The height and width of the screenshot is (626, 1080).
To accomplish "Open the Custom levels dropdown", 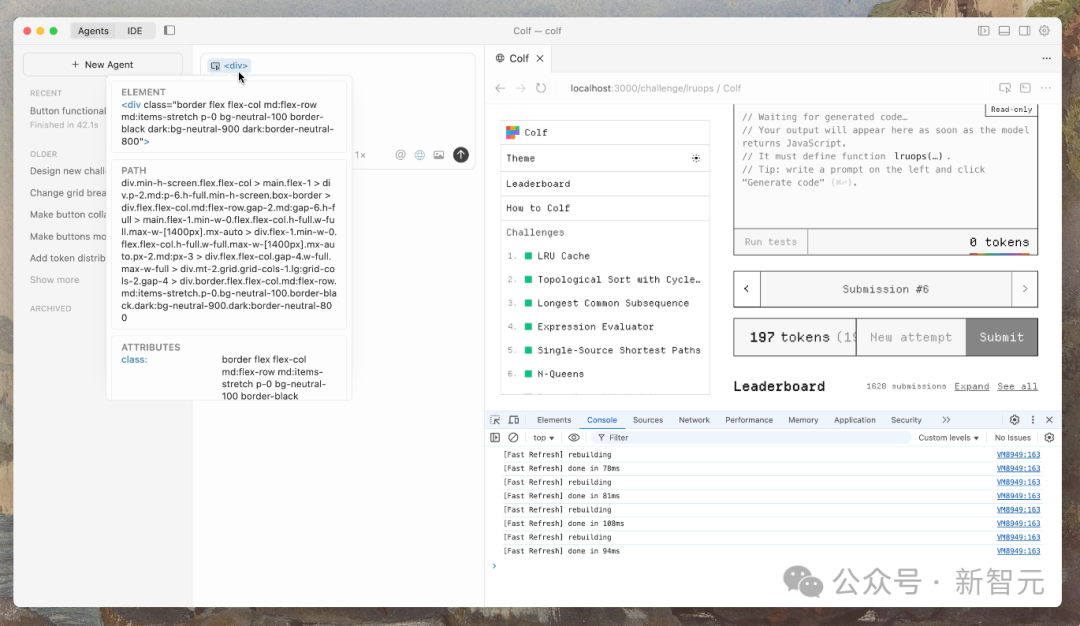I will tap(948, 438).
